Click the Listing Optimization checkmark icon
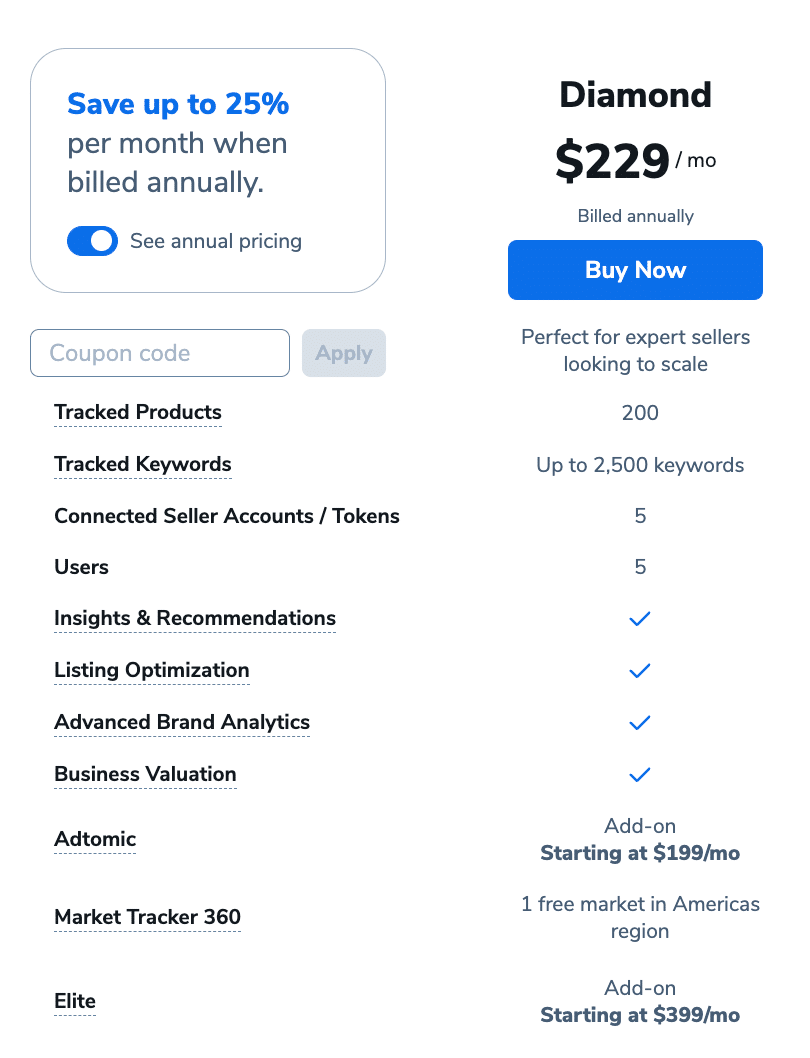Image resolution: width=810 pixels, height=1058 pixels. 640,671
